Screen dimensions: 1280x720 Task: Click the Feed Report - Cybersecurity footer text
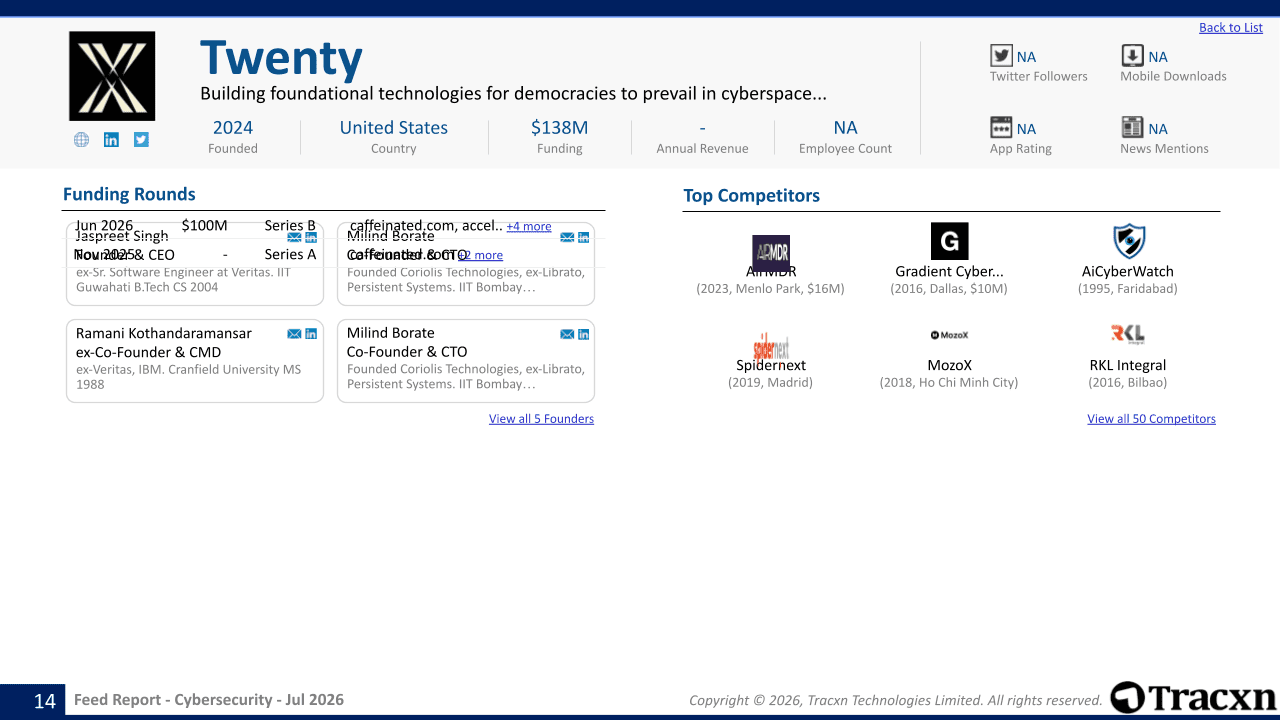tap(209, 700)
